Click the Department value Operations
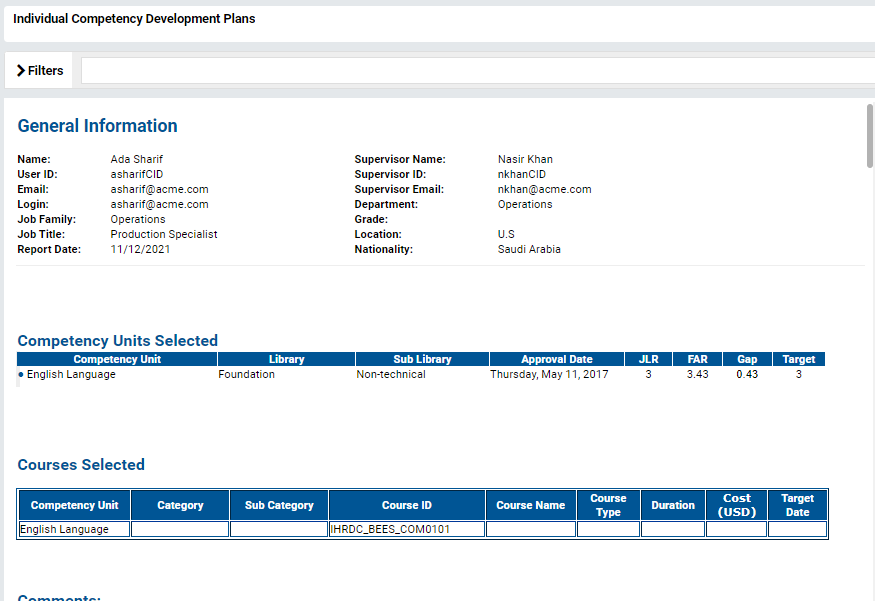The width and height of the screenshot is (875, 601). (x=525, y=204)
